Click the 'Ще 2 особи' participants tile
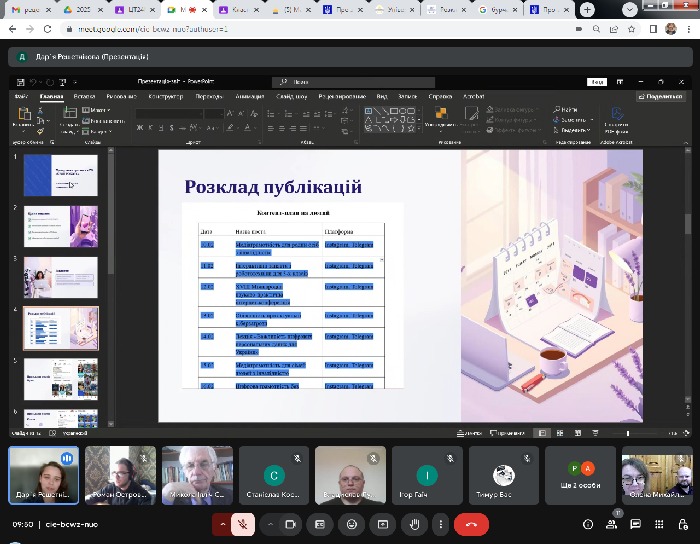 tap(581, 474)
